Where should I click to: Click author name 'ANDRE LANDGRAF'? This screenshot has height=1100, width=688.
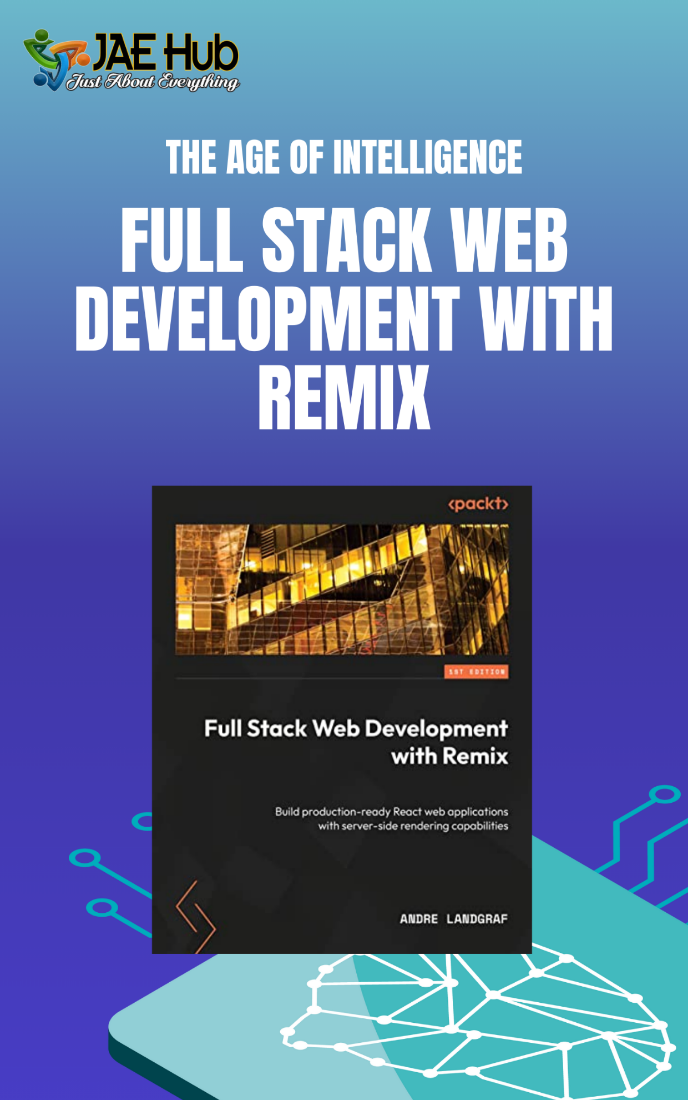click(x=454, y=918)
